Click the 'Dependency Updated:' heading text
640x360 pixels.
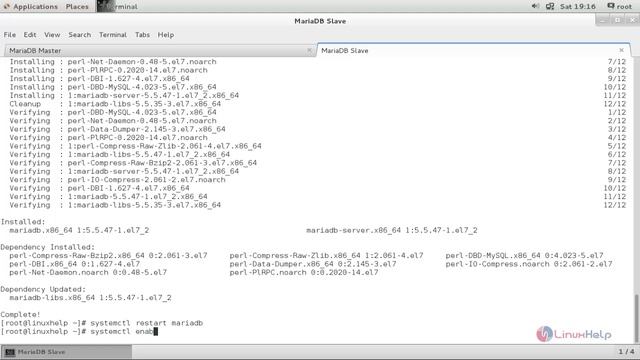click(x=43, y=289)
